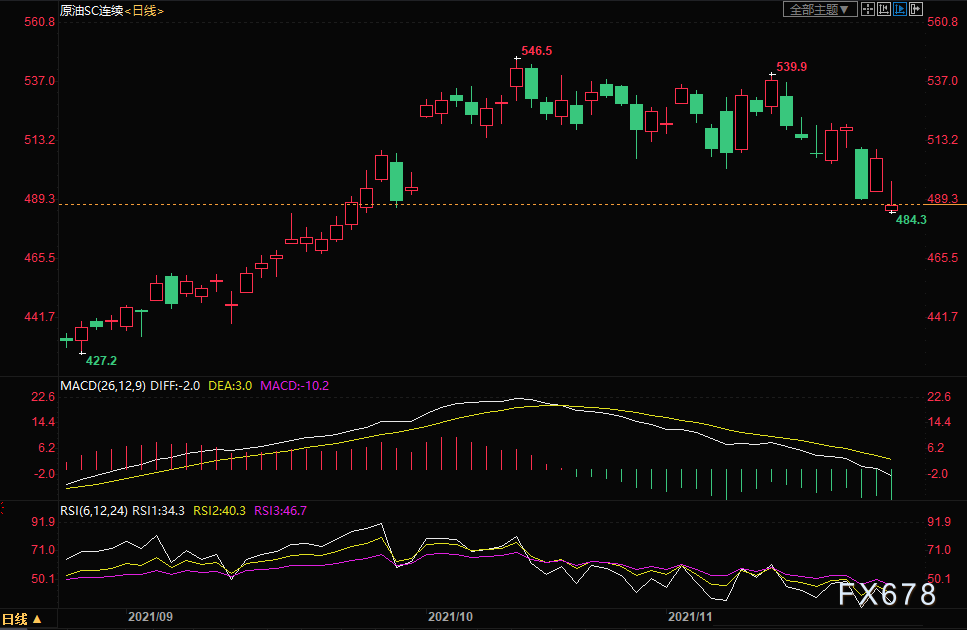Open the 全部主题 dropdown
Viewport: 967px width, 630px height.
[x=820, y=9]
